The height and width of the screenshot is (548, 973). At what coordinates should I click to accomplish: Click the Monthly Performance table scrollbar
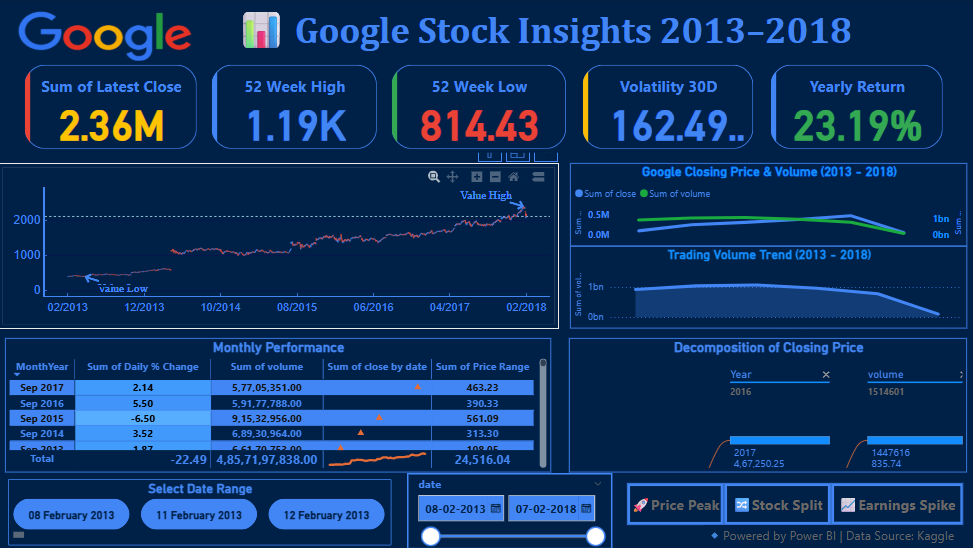(543, 412)
